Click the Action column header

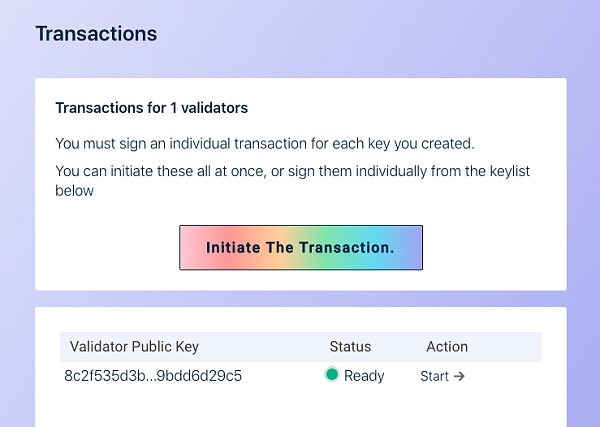coord(447,347)
